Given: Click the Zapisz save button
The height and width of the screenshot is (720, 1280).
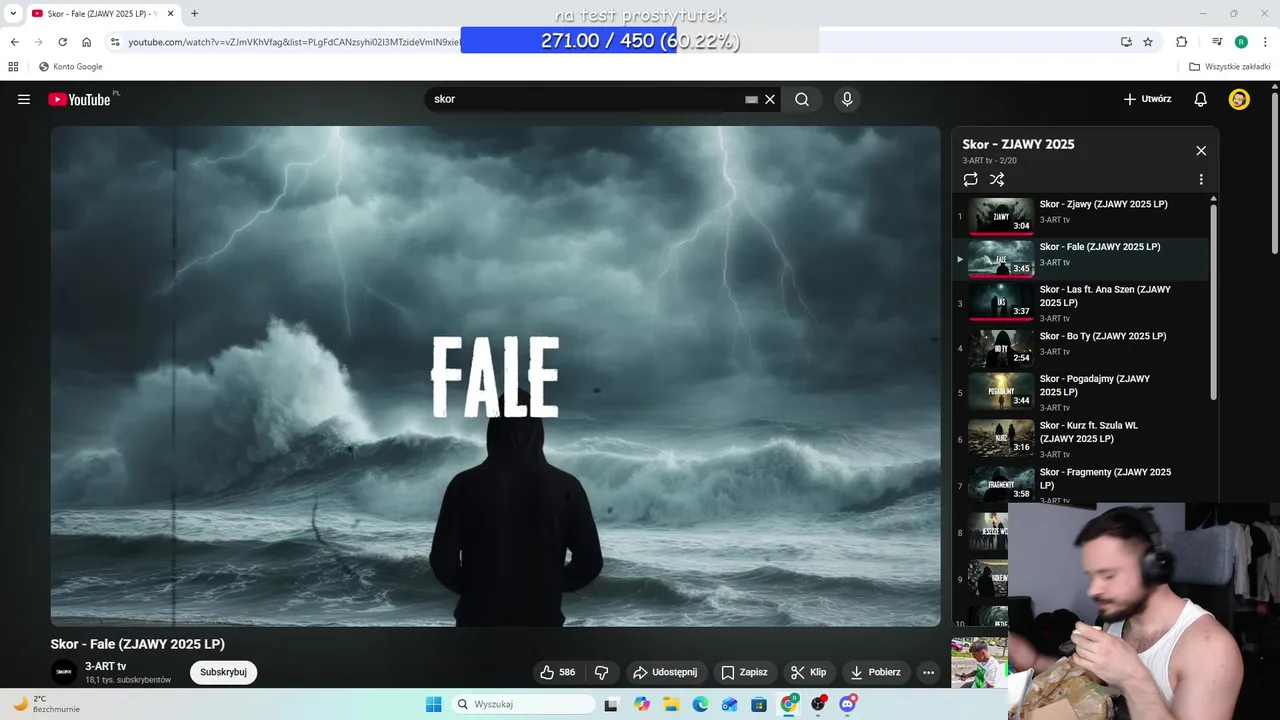Looking at the screenshot, I should point(745,672).
